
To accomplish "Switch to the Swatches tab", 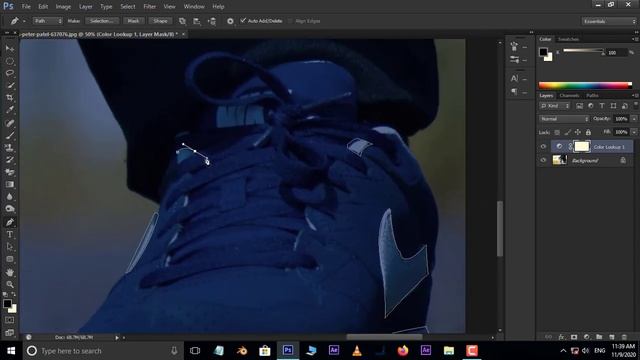I will point(568,39).
